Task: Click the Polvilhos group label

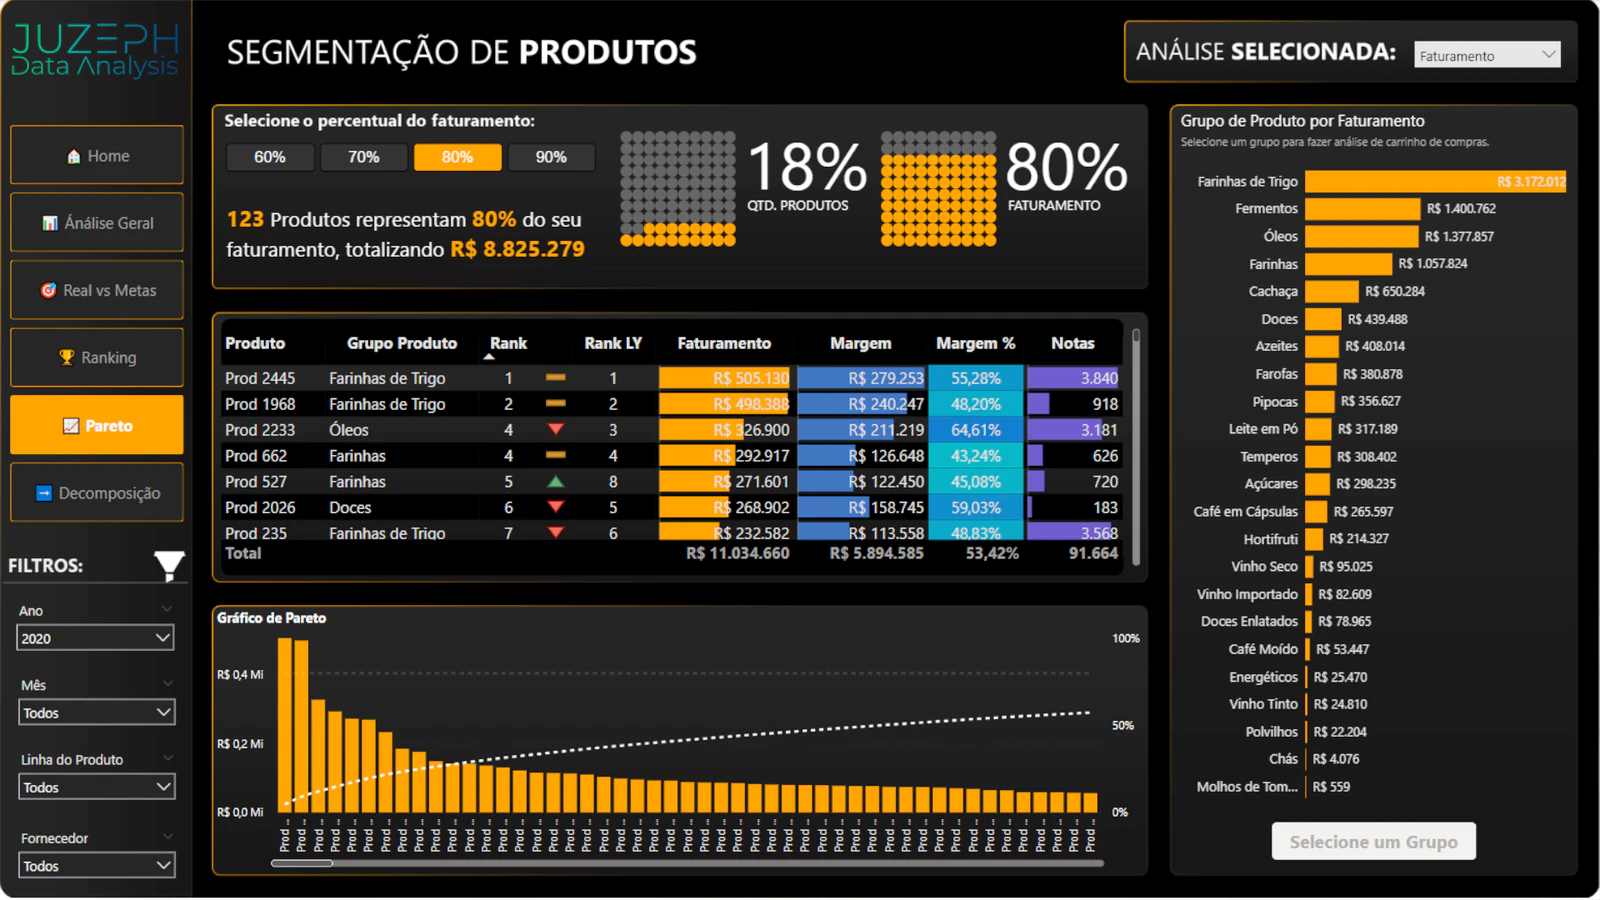Action: [x=1271, y=732]
